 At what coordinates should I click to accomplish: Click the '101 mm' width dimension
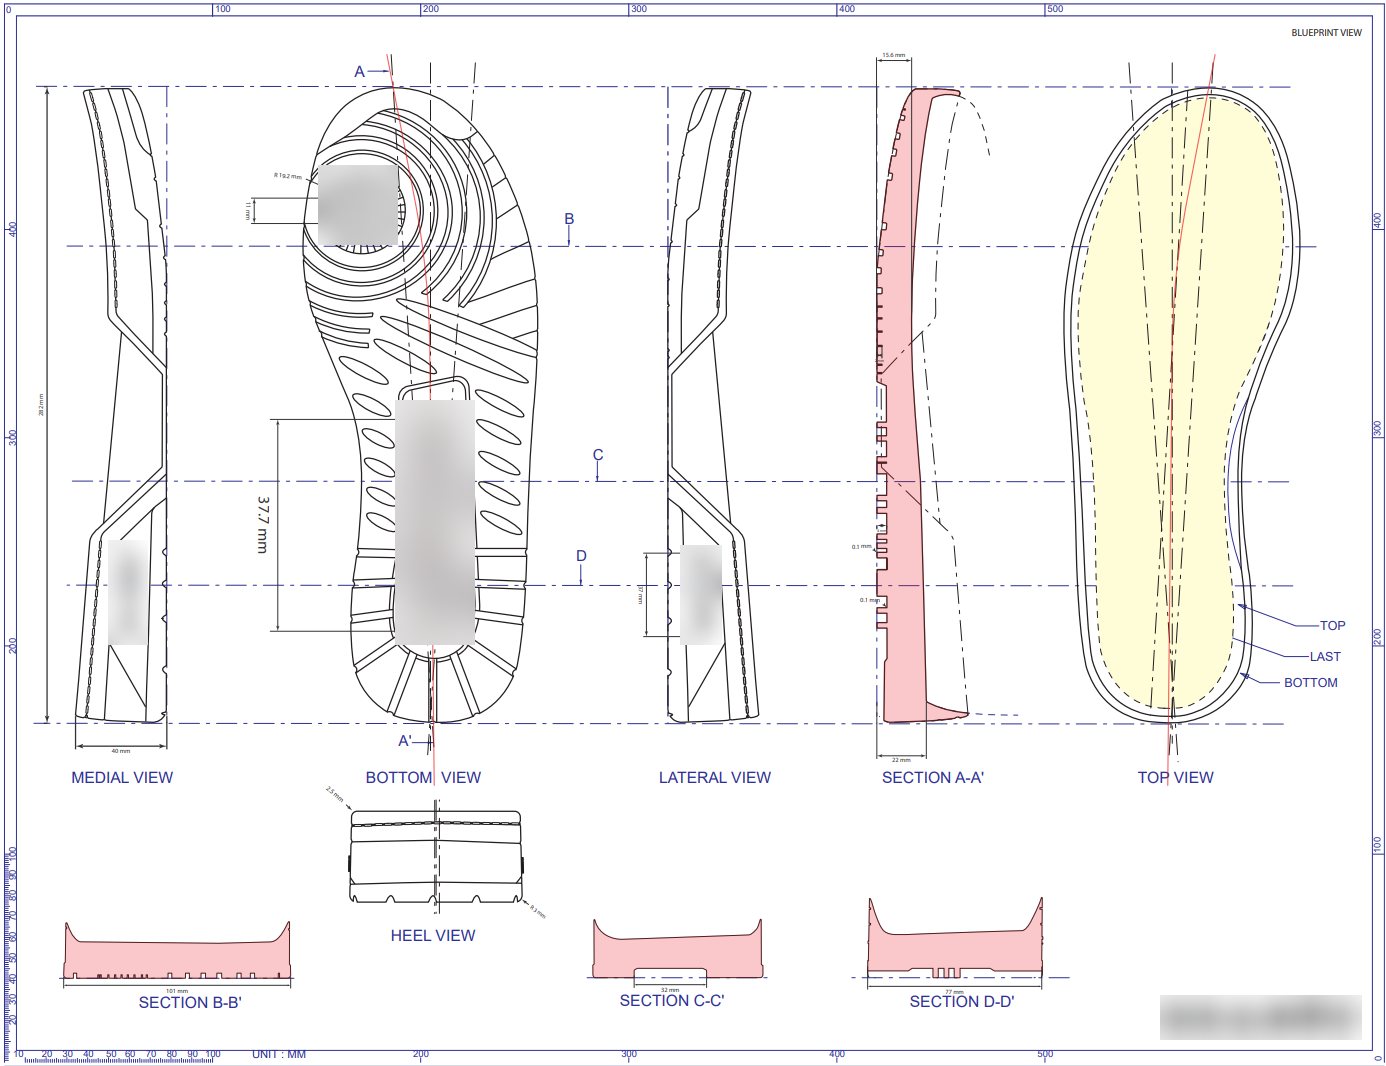pyautogui.click(x=176, y=991)
